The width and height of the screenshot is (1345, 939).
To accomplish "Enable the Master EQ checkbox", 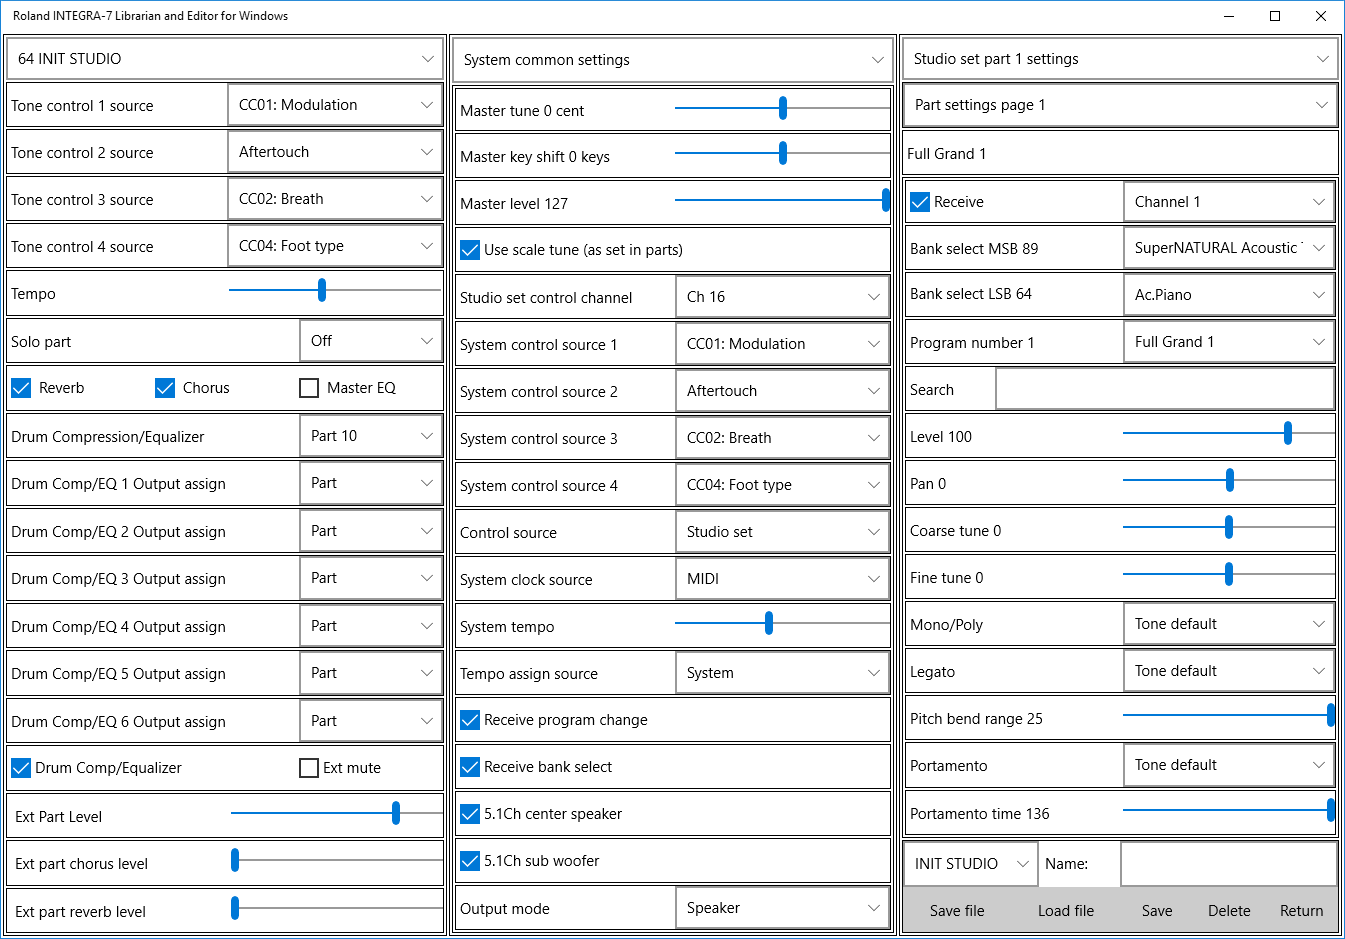I will 309,388.
